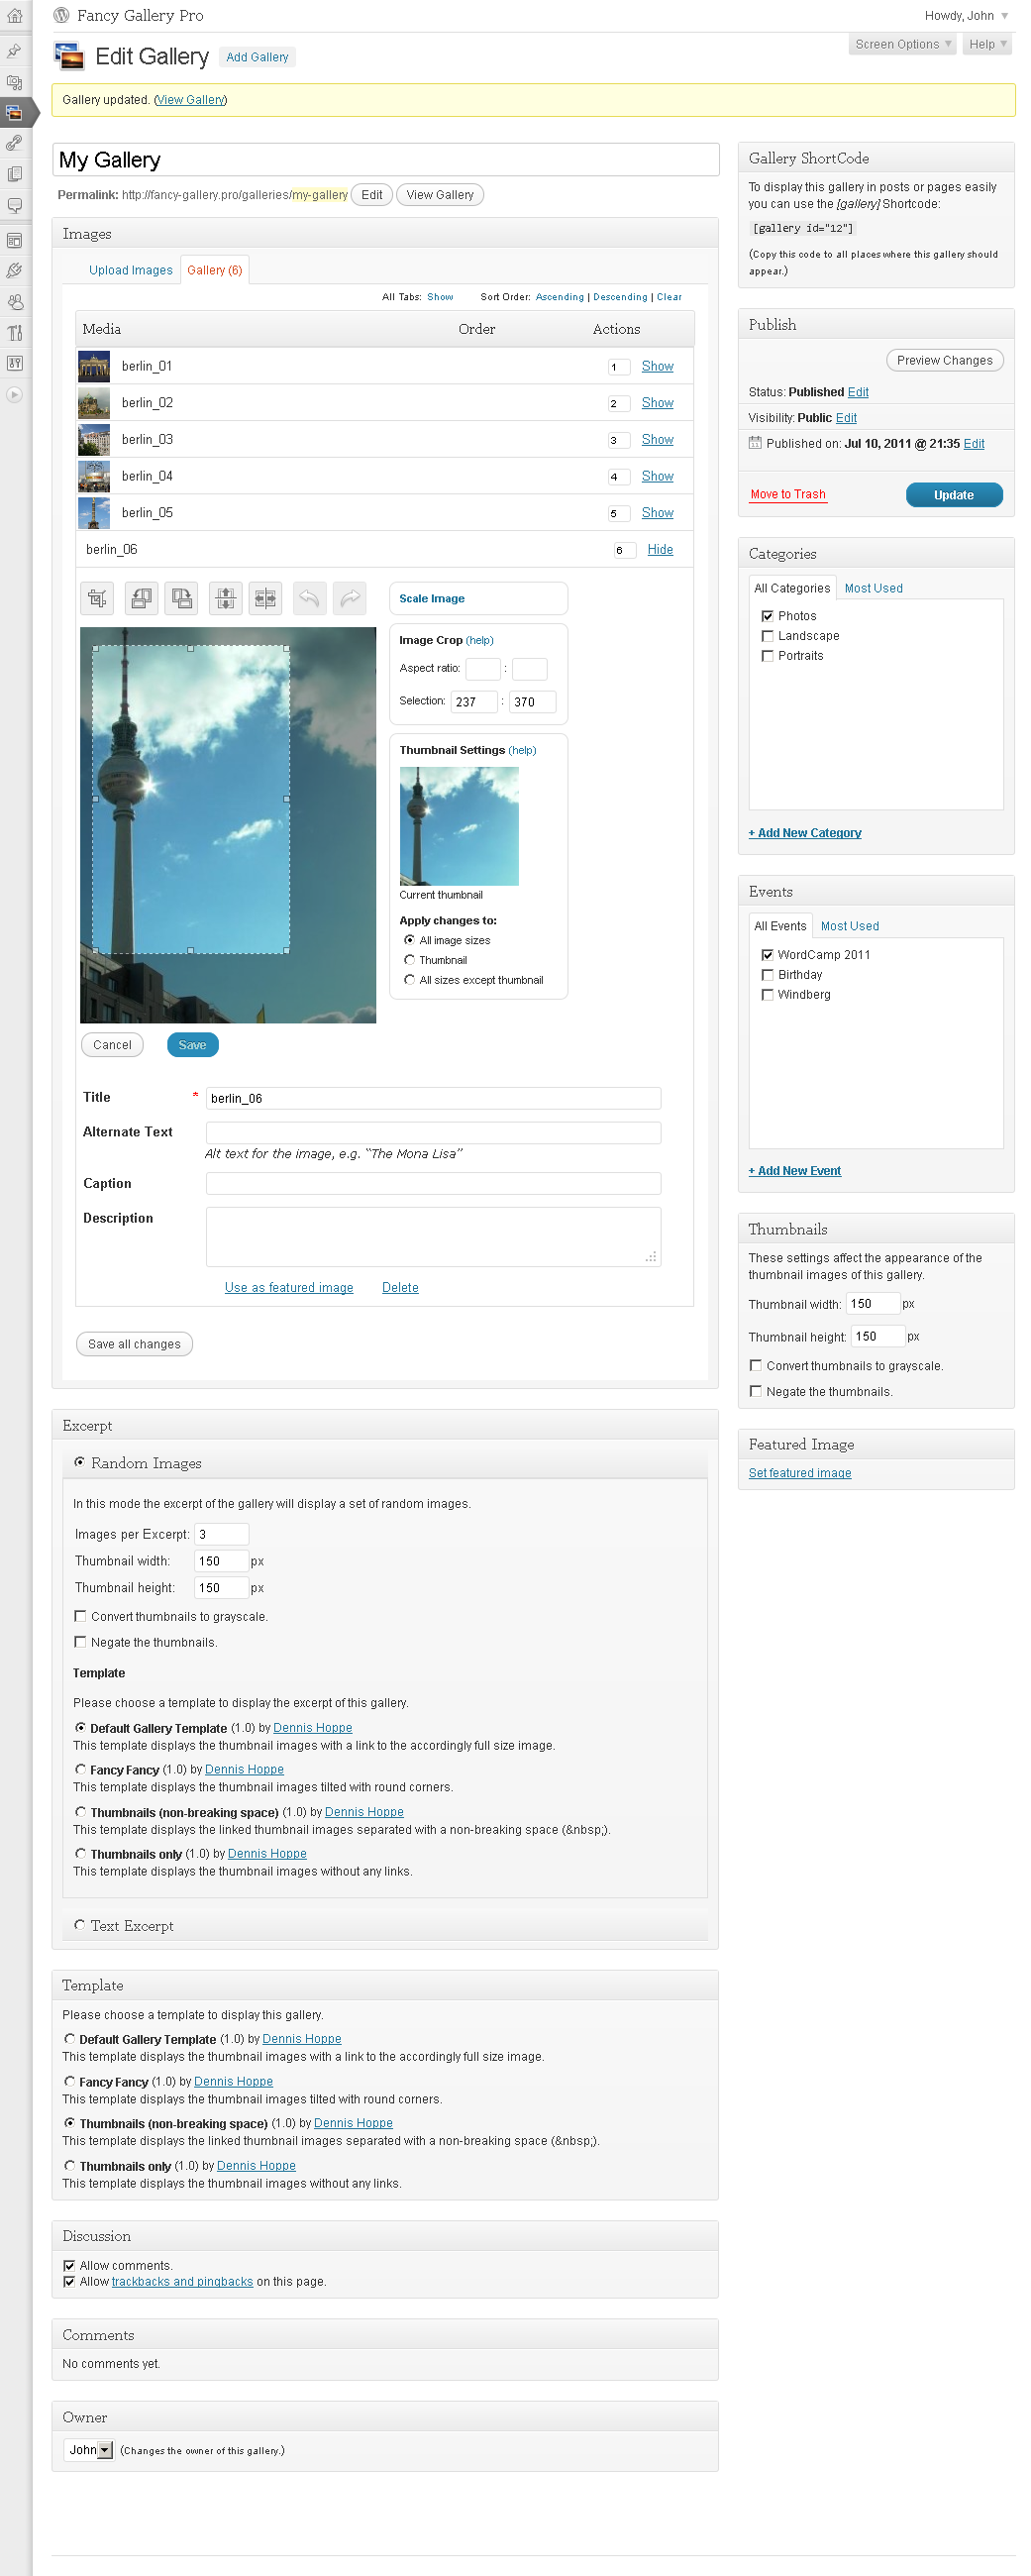Check the Birthday event checkbox
This screenshot has width=1031, height=2576.
point(767,975)
